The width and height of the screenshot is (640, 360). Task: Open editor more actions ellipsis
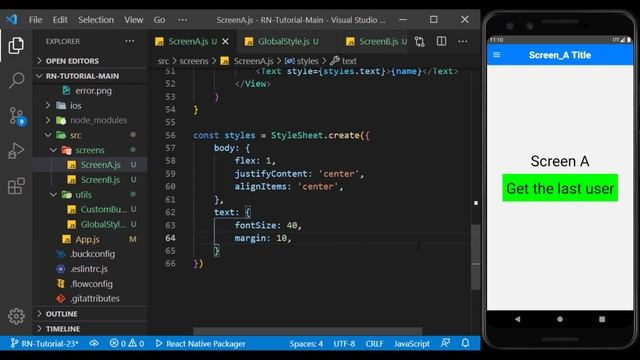tap(462, 41)
